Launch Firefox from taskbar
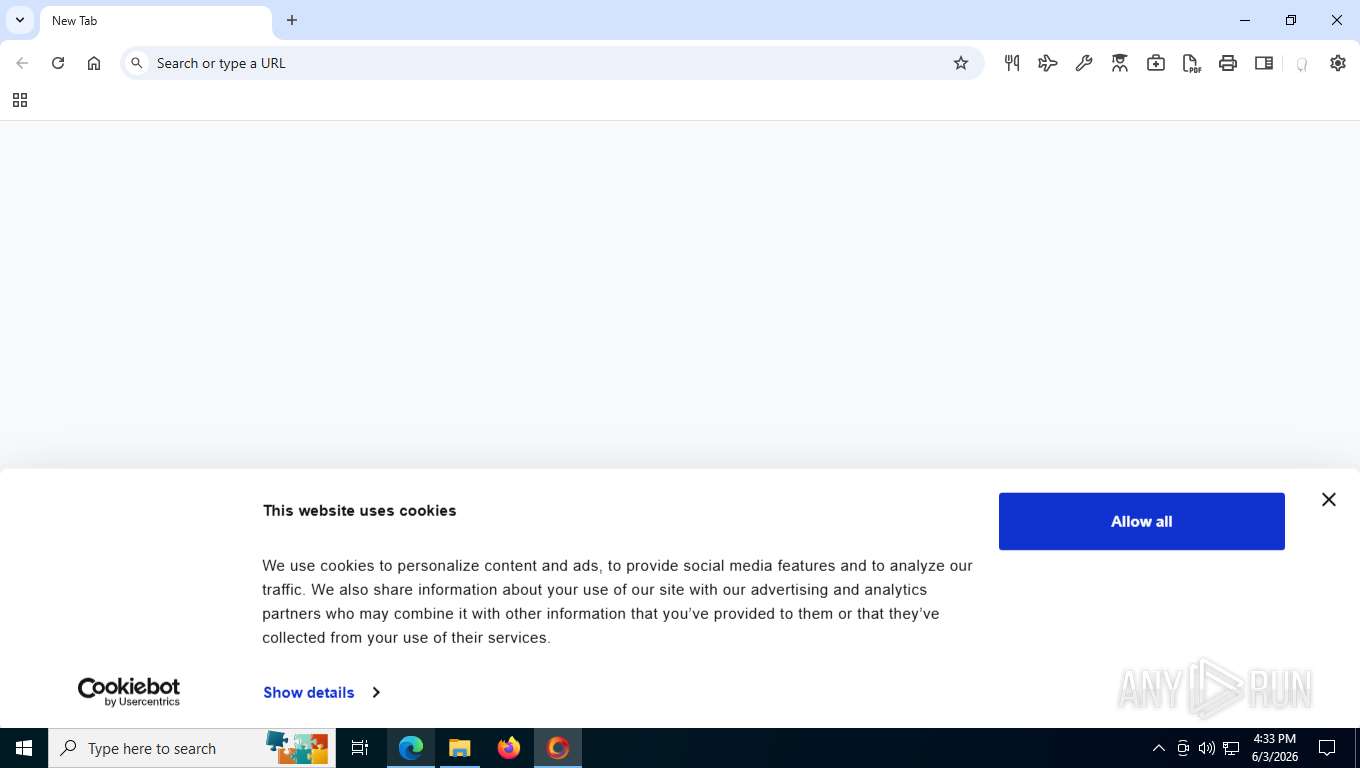The image size is (1360, 768). point(509,748)
